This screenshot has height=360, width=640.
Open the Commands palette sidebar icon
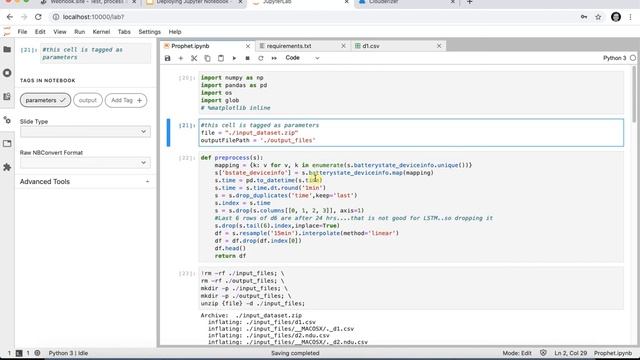7,97
